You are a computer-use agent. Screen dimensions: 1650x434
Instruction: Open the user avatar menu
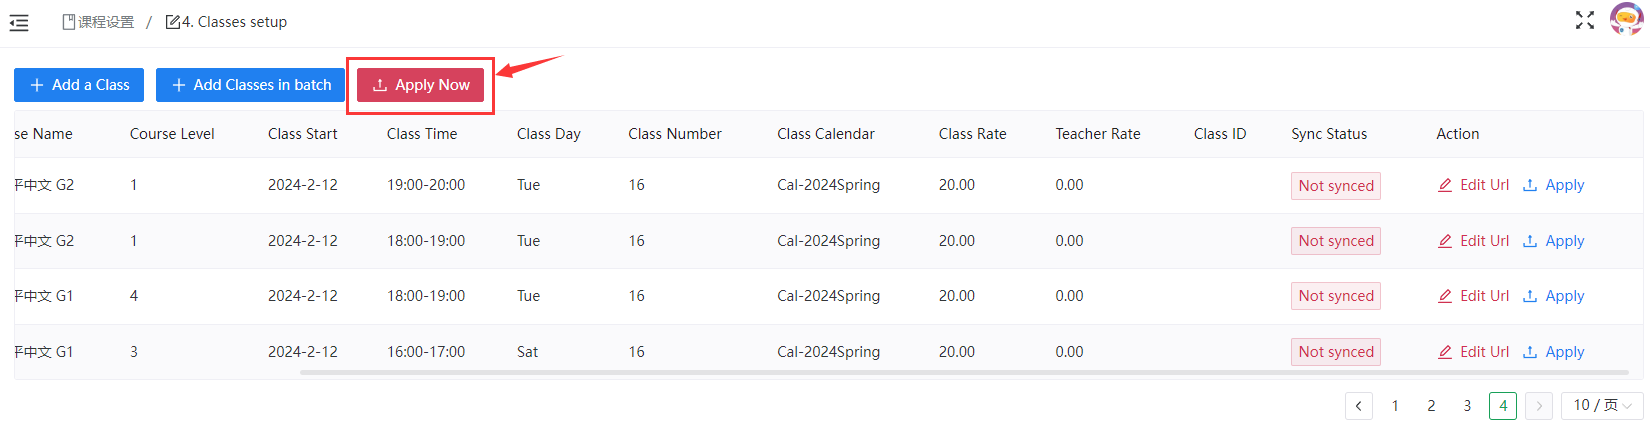[x=1626, y=19]
